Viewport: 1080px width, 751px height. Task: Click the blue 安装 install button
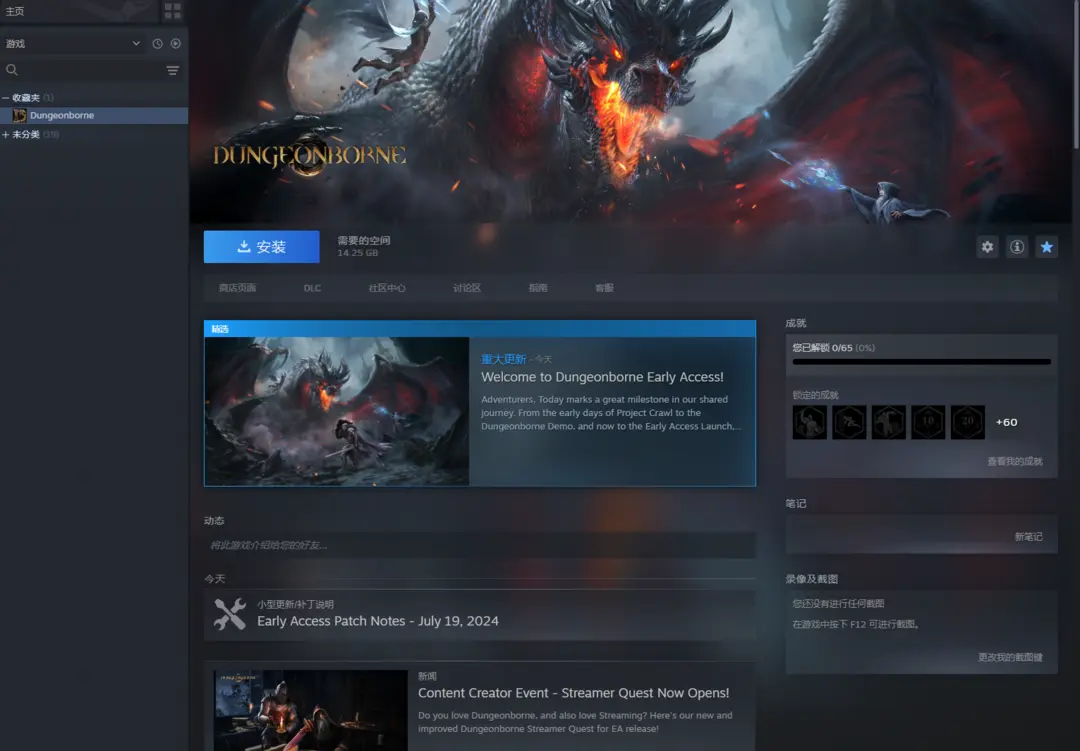(x=262, y=247)
